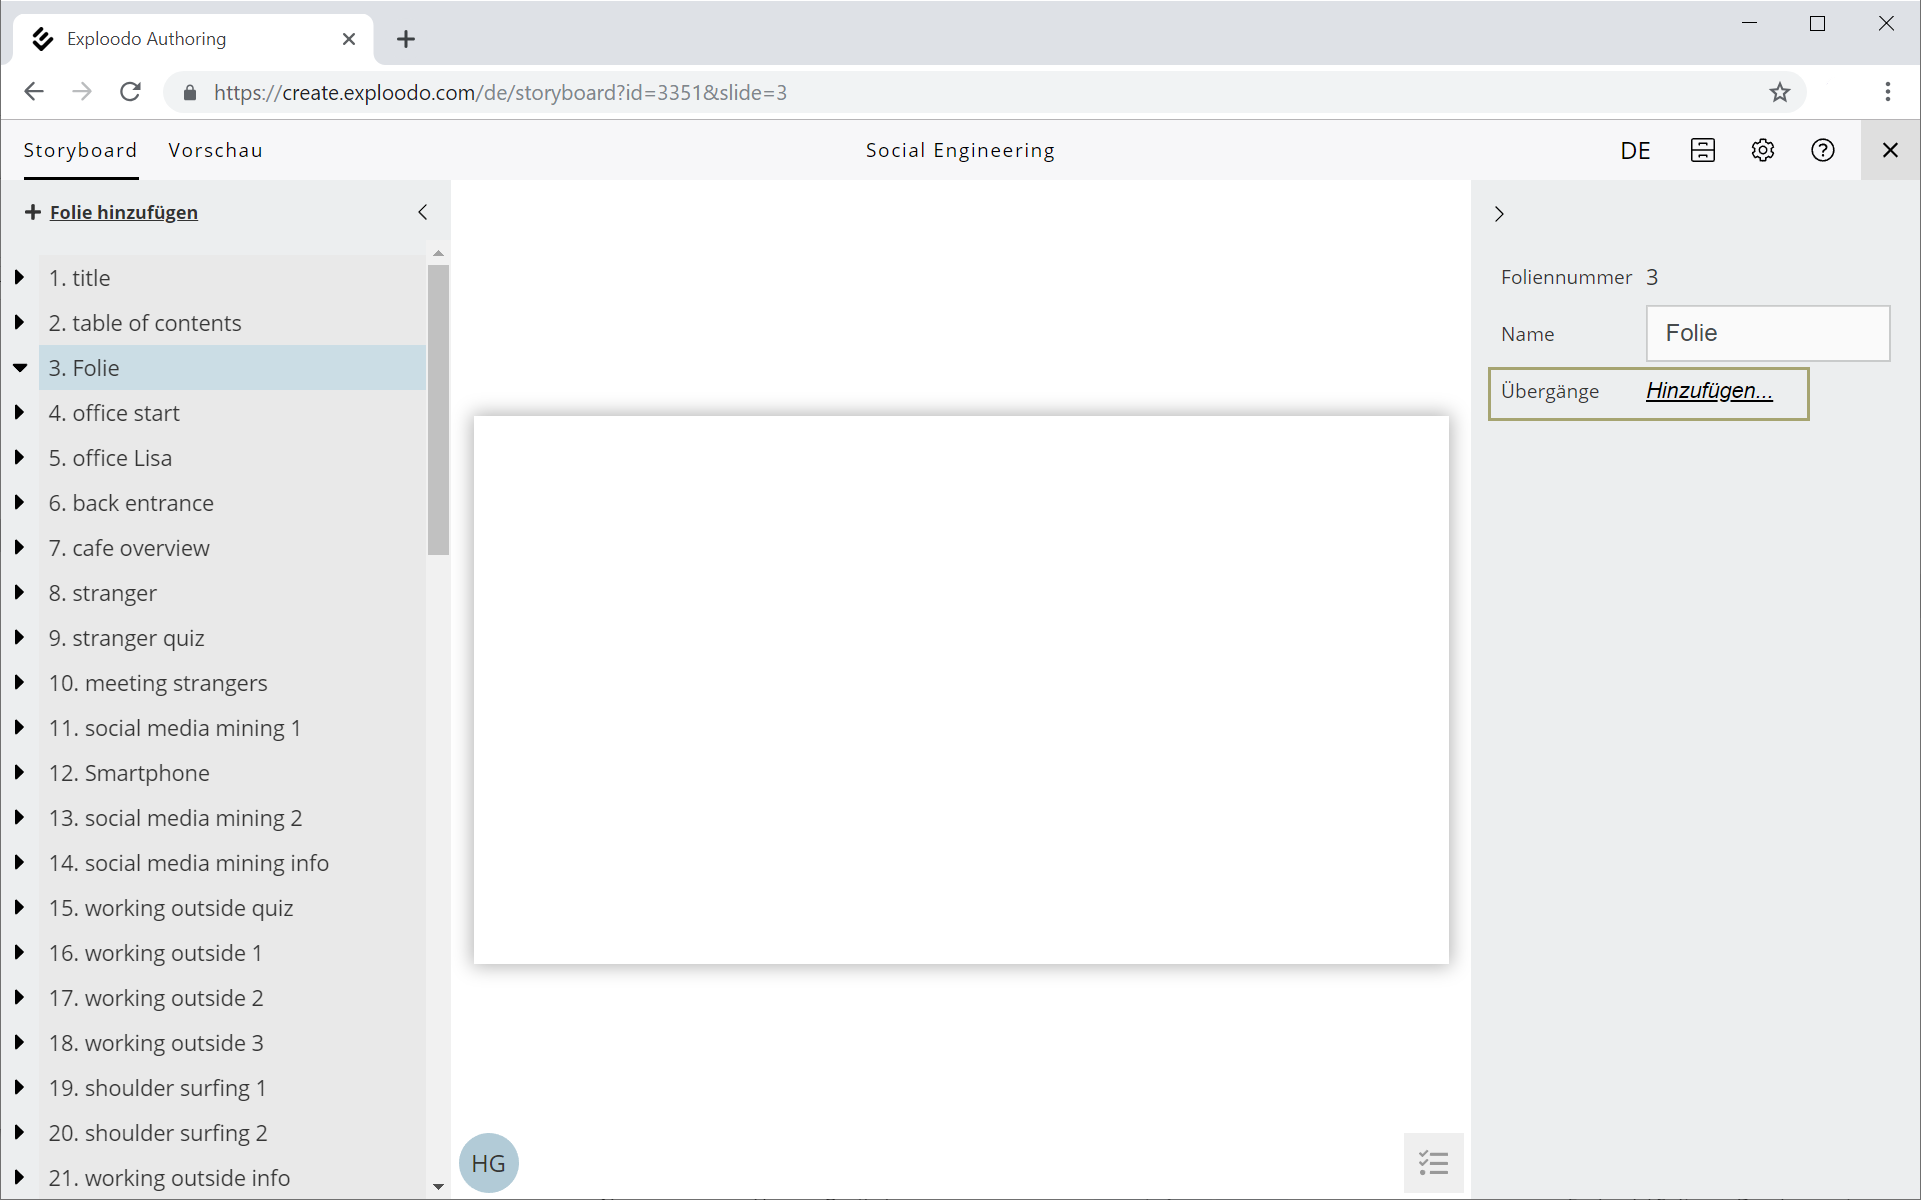1921x1200 pixels.
Task: Collapse the slide list panel chevron
Action: pos(422,212)
